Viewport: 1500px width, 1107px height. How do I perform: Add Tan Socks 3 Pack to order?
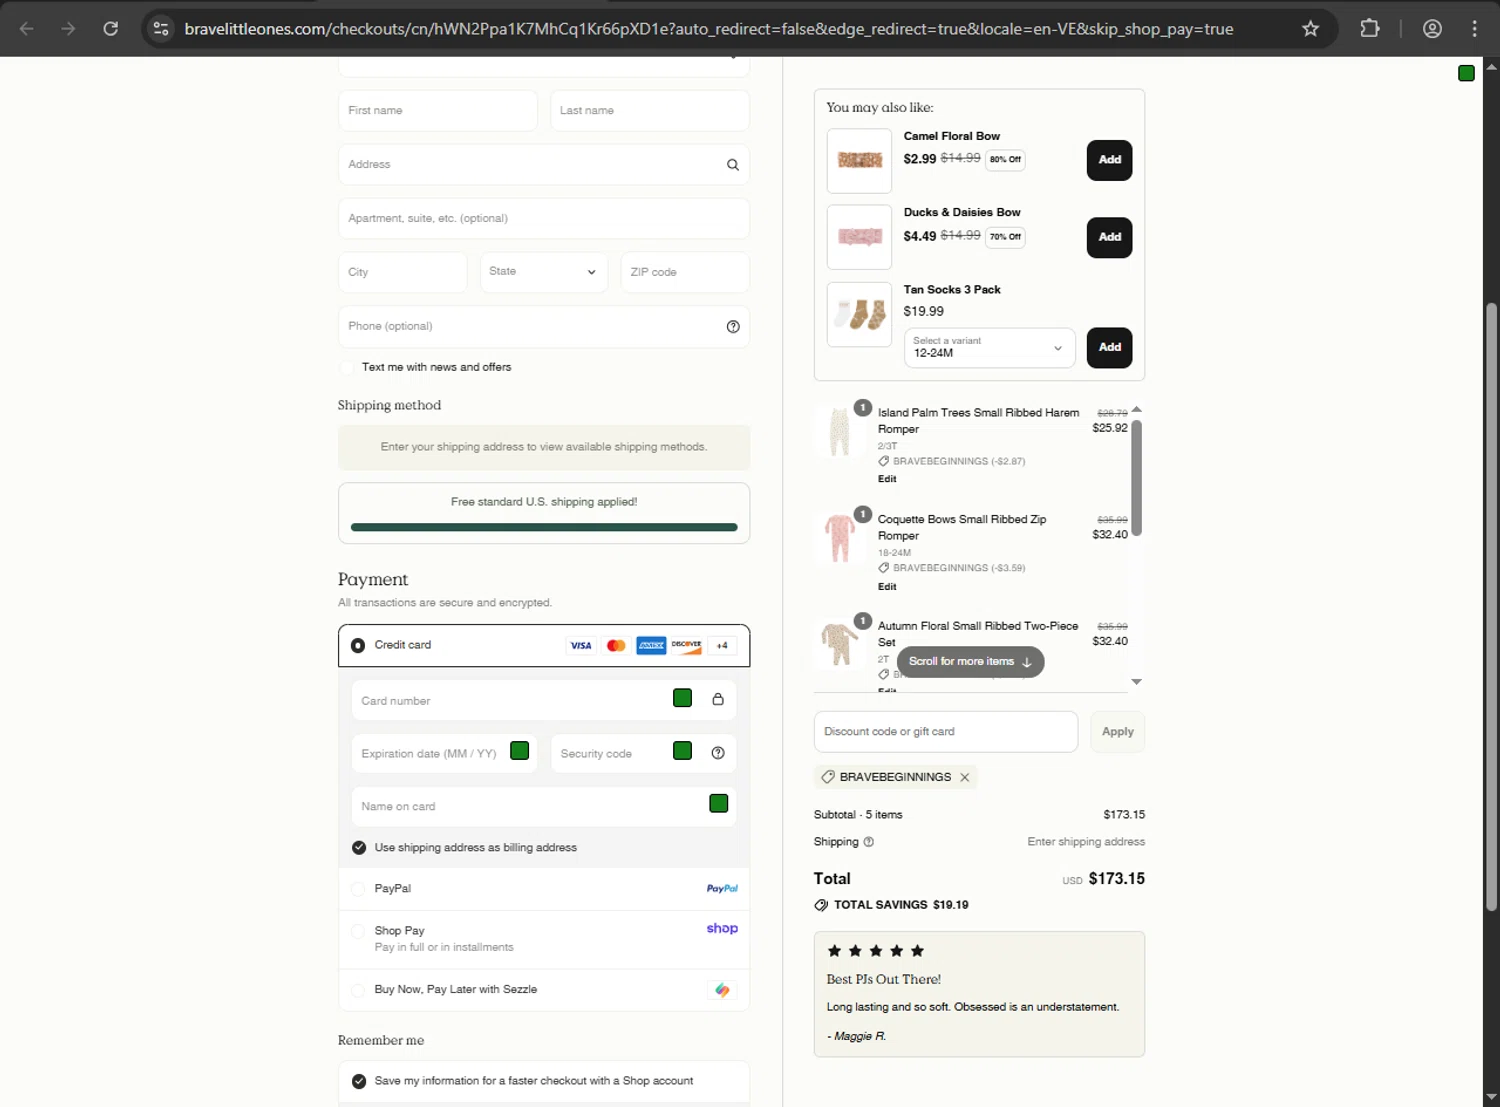tap(1109, 348)
